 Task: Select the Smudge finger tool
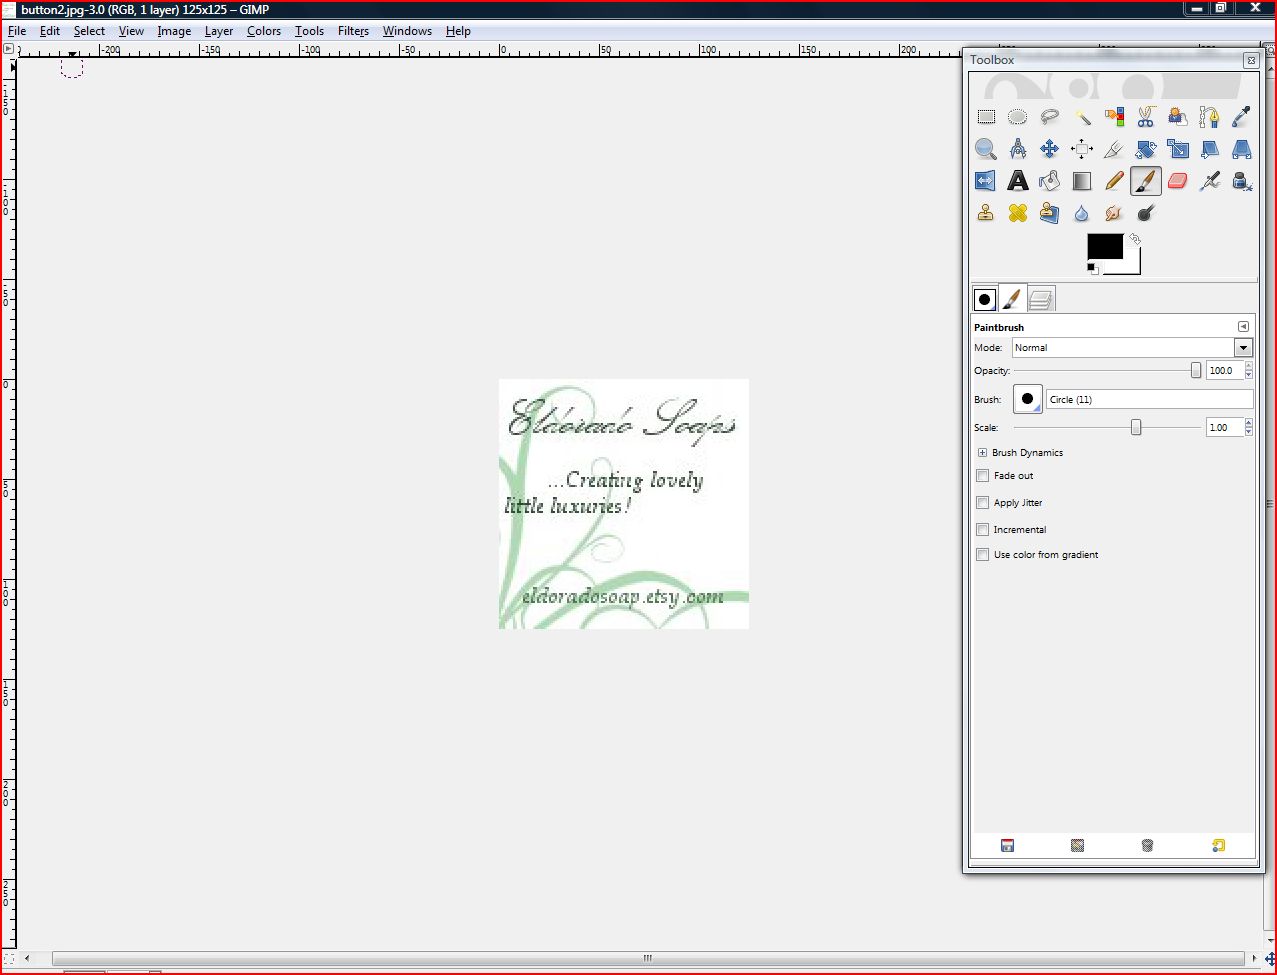click(1114, 213)
